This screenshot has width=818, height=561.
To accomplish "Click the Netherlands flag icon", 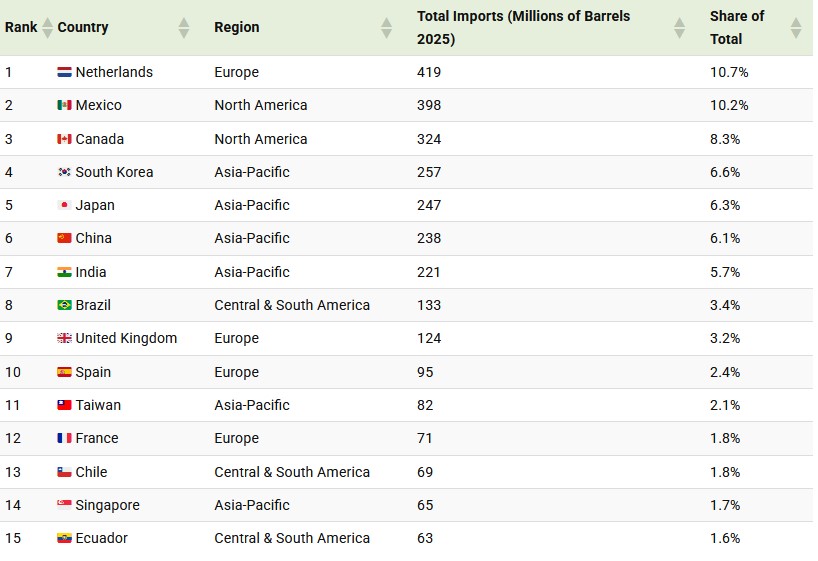I will click(x=64, y=72).
